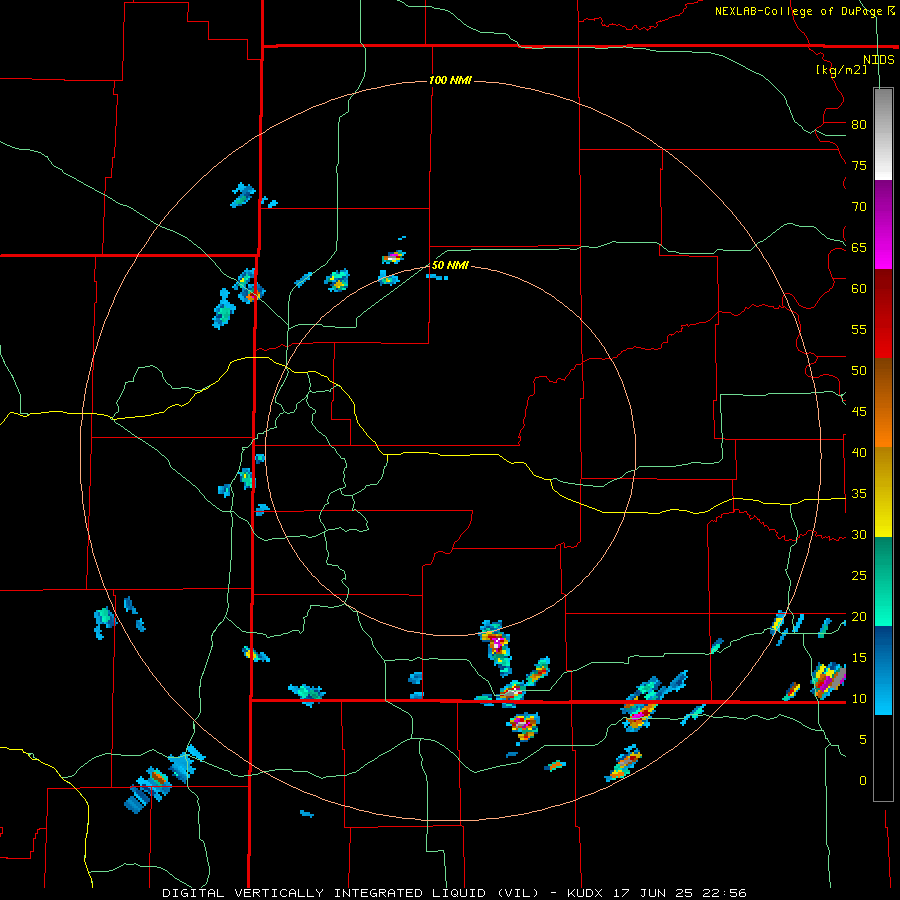Screen dimensions: 900x900
Task: Select scale value 0 on the color bar
Action: click(863, 781)
